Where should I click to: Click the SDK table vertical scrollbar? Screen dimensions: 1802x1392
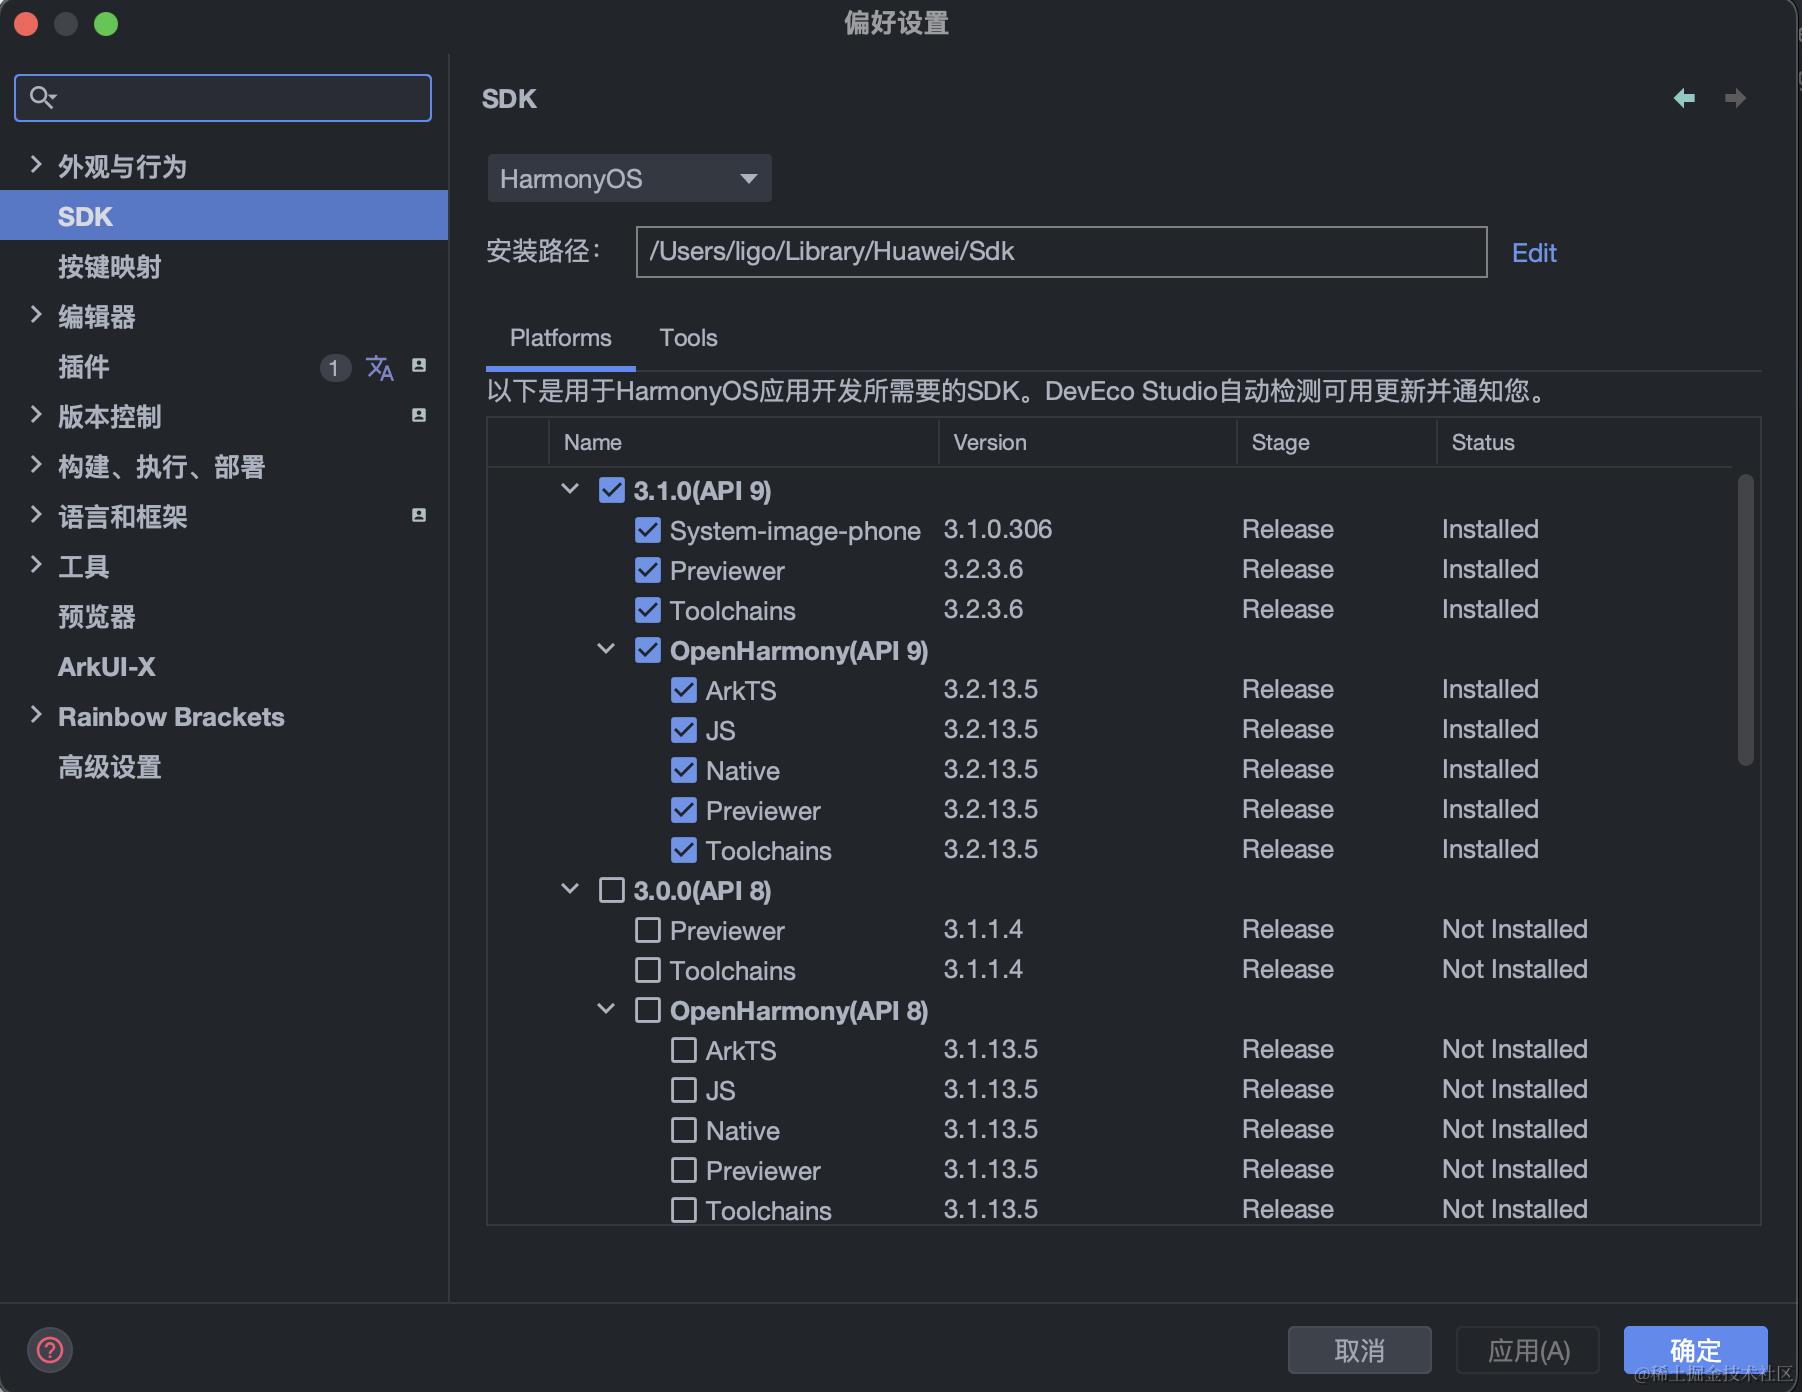[1746, 620]
